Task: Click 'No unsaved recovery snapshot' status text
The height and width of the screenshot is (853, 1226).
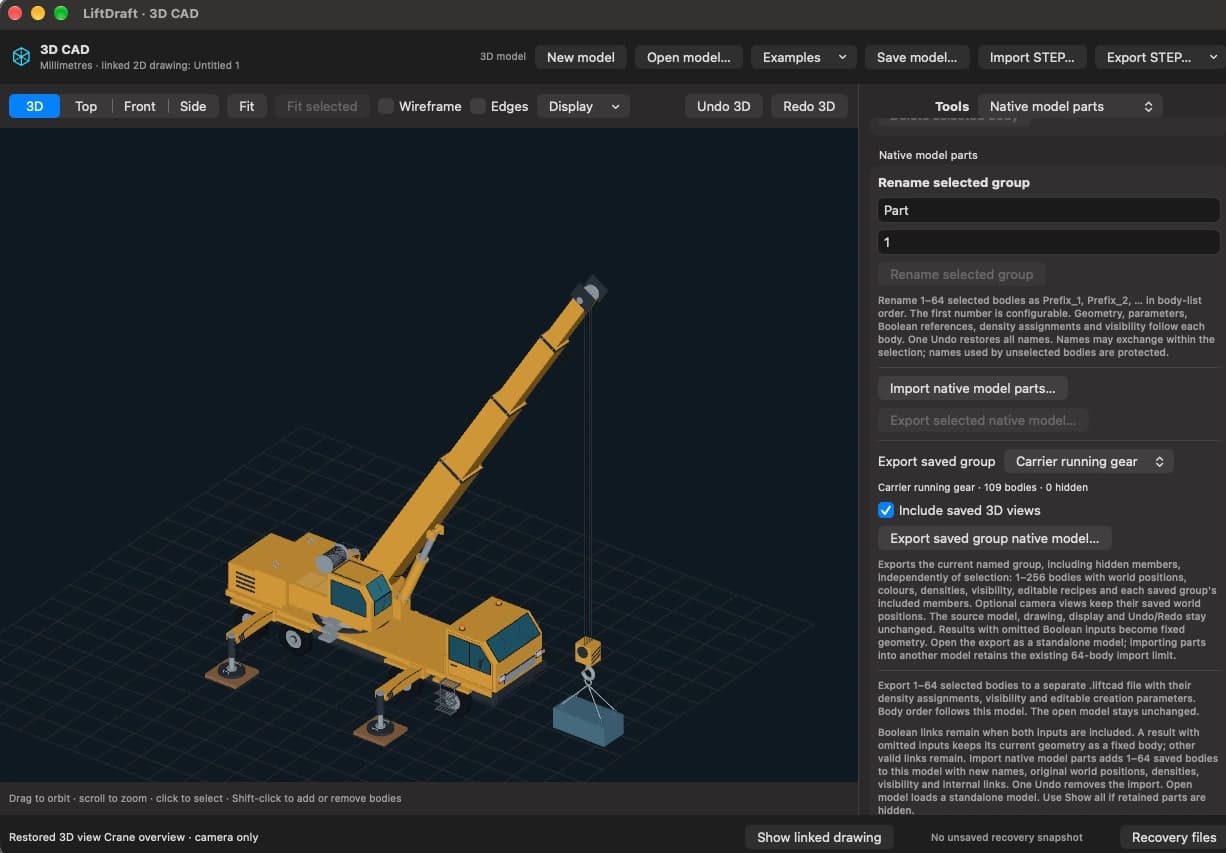Action: (1006, 838)
